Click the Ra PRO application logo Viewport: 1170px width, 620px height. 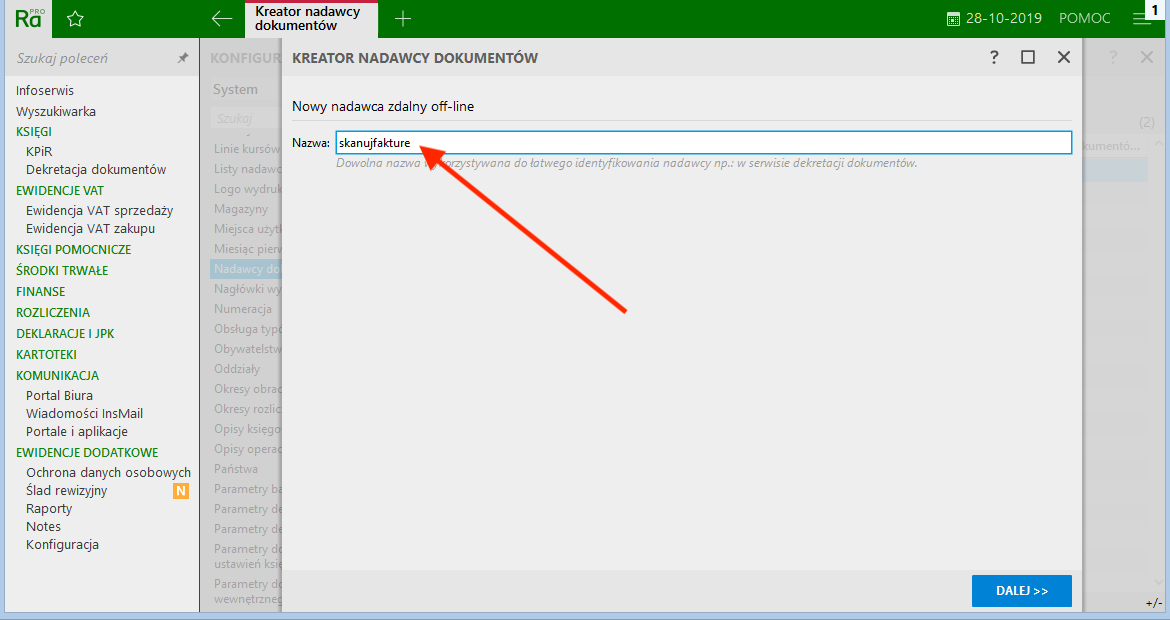(x=27, y=18)
